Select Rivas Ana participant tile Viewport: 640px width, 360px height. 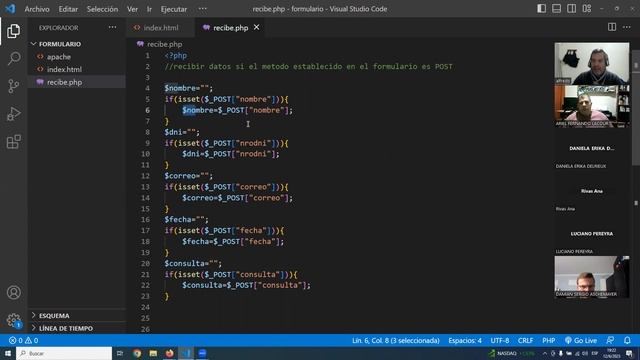(591, 191)
